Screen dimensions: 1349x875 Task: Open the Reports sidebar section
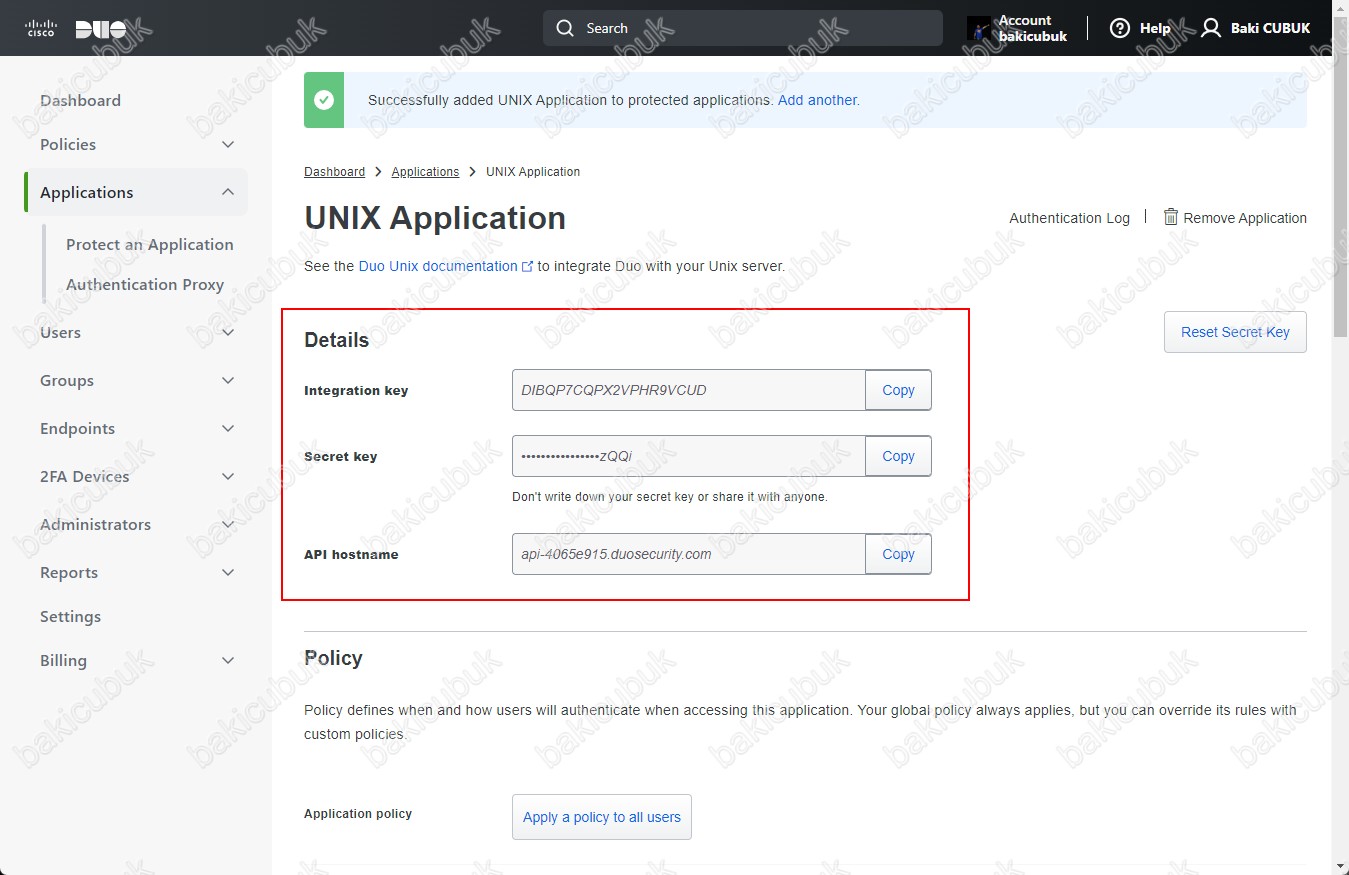[69, 572]
